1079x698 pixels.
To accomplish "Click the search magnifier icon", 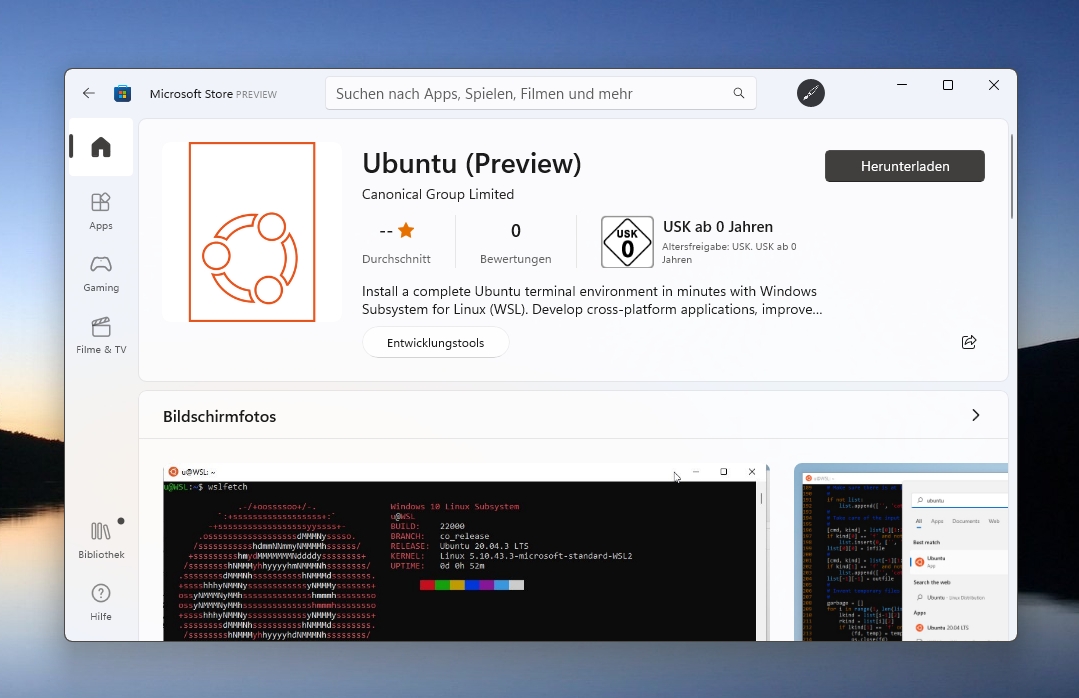I will [738, 93].
